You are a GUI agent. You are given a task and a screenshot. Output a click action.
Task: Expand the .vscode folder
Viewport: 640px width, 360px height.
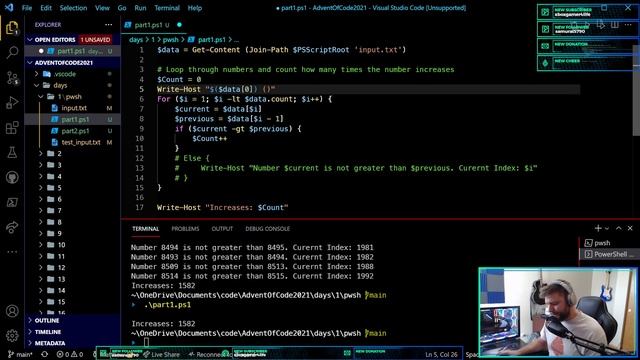coord(73,74)
